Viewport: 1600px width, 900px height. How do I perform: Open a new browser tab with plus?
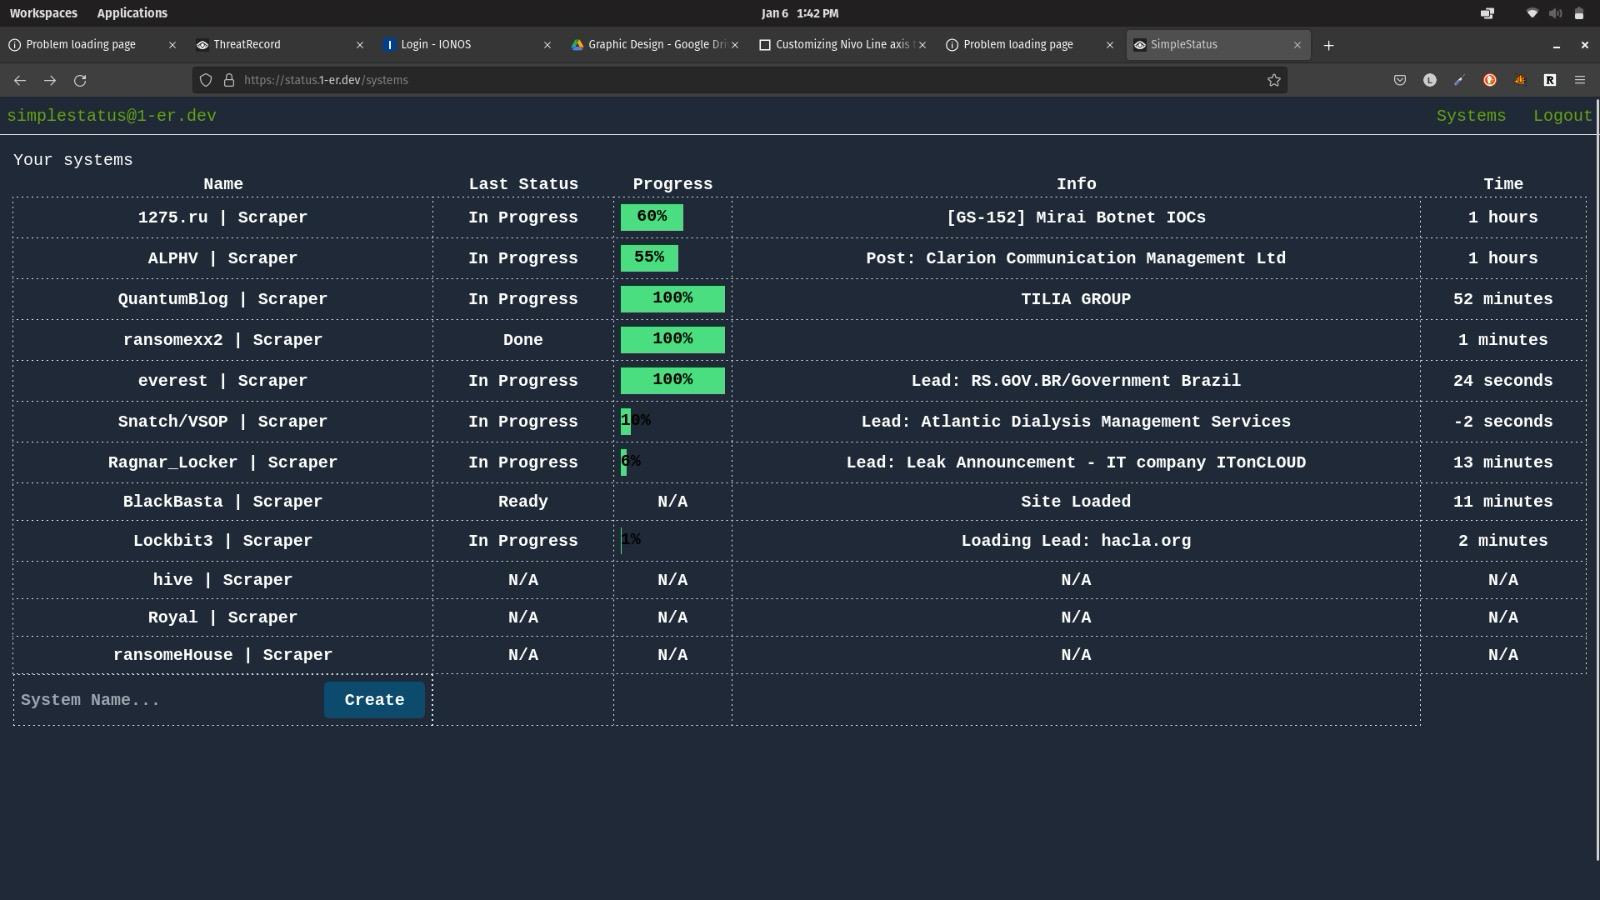coord(1328,45)
